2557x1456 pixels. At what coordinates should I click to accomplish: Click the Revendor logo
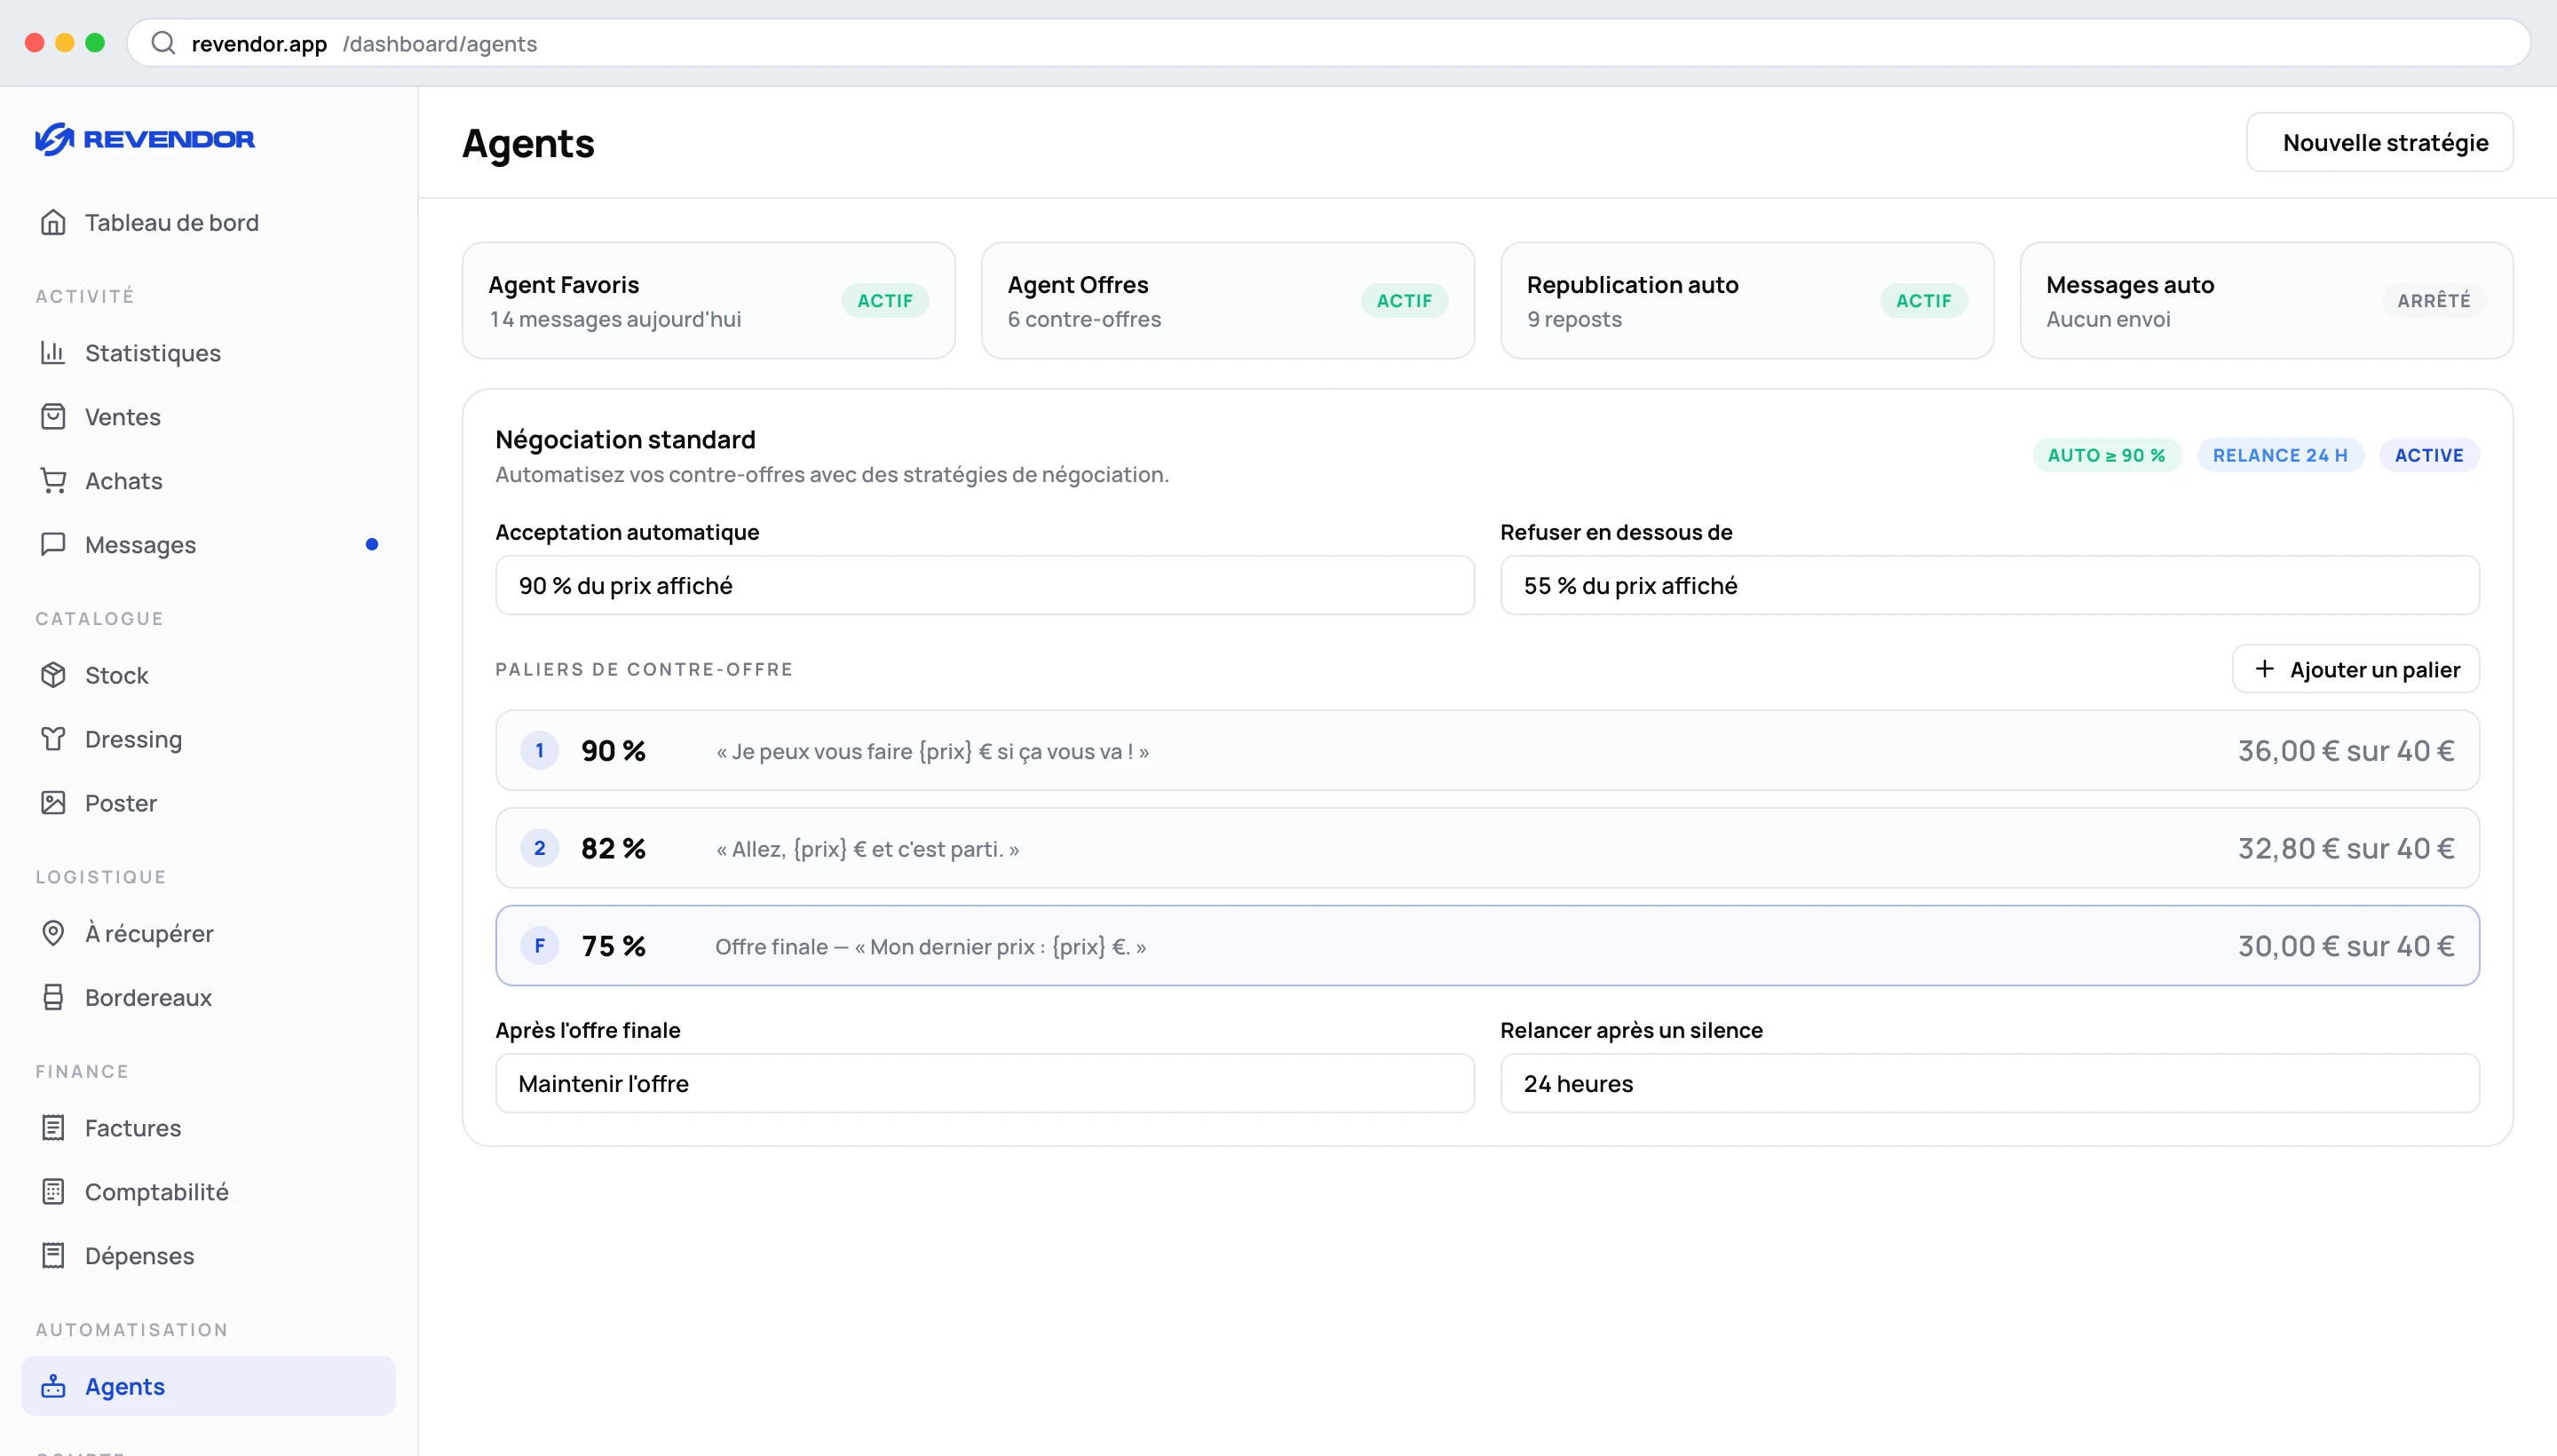coord(145,139)
